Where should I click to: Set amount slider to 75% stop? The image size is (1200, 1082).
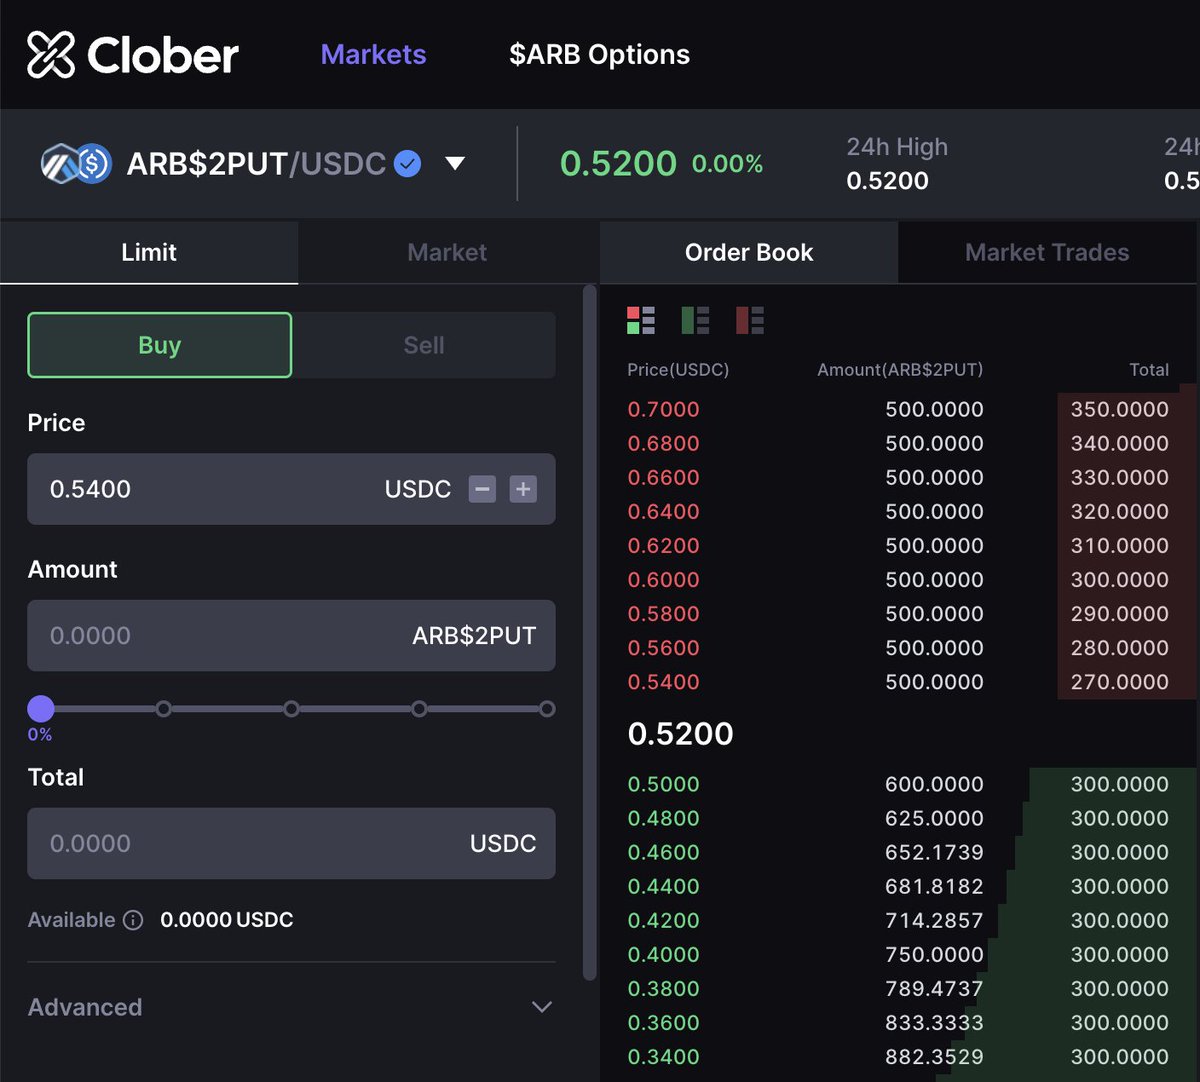point(419,709)
